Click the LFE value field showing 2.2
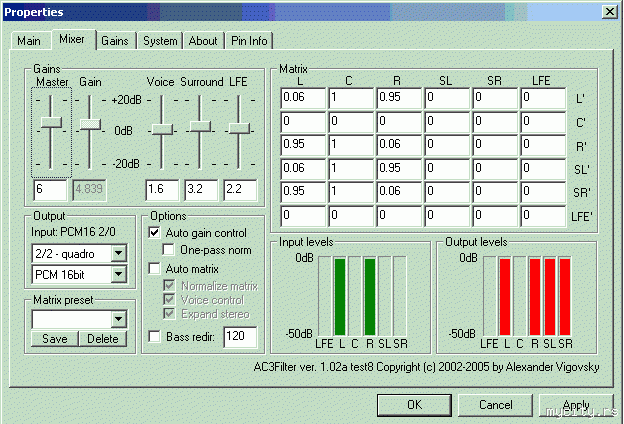The width and height of the screenshot is (624, 424). [240, 190]
